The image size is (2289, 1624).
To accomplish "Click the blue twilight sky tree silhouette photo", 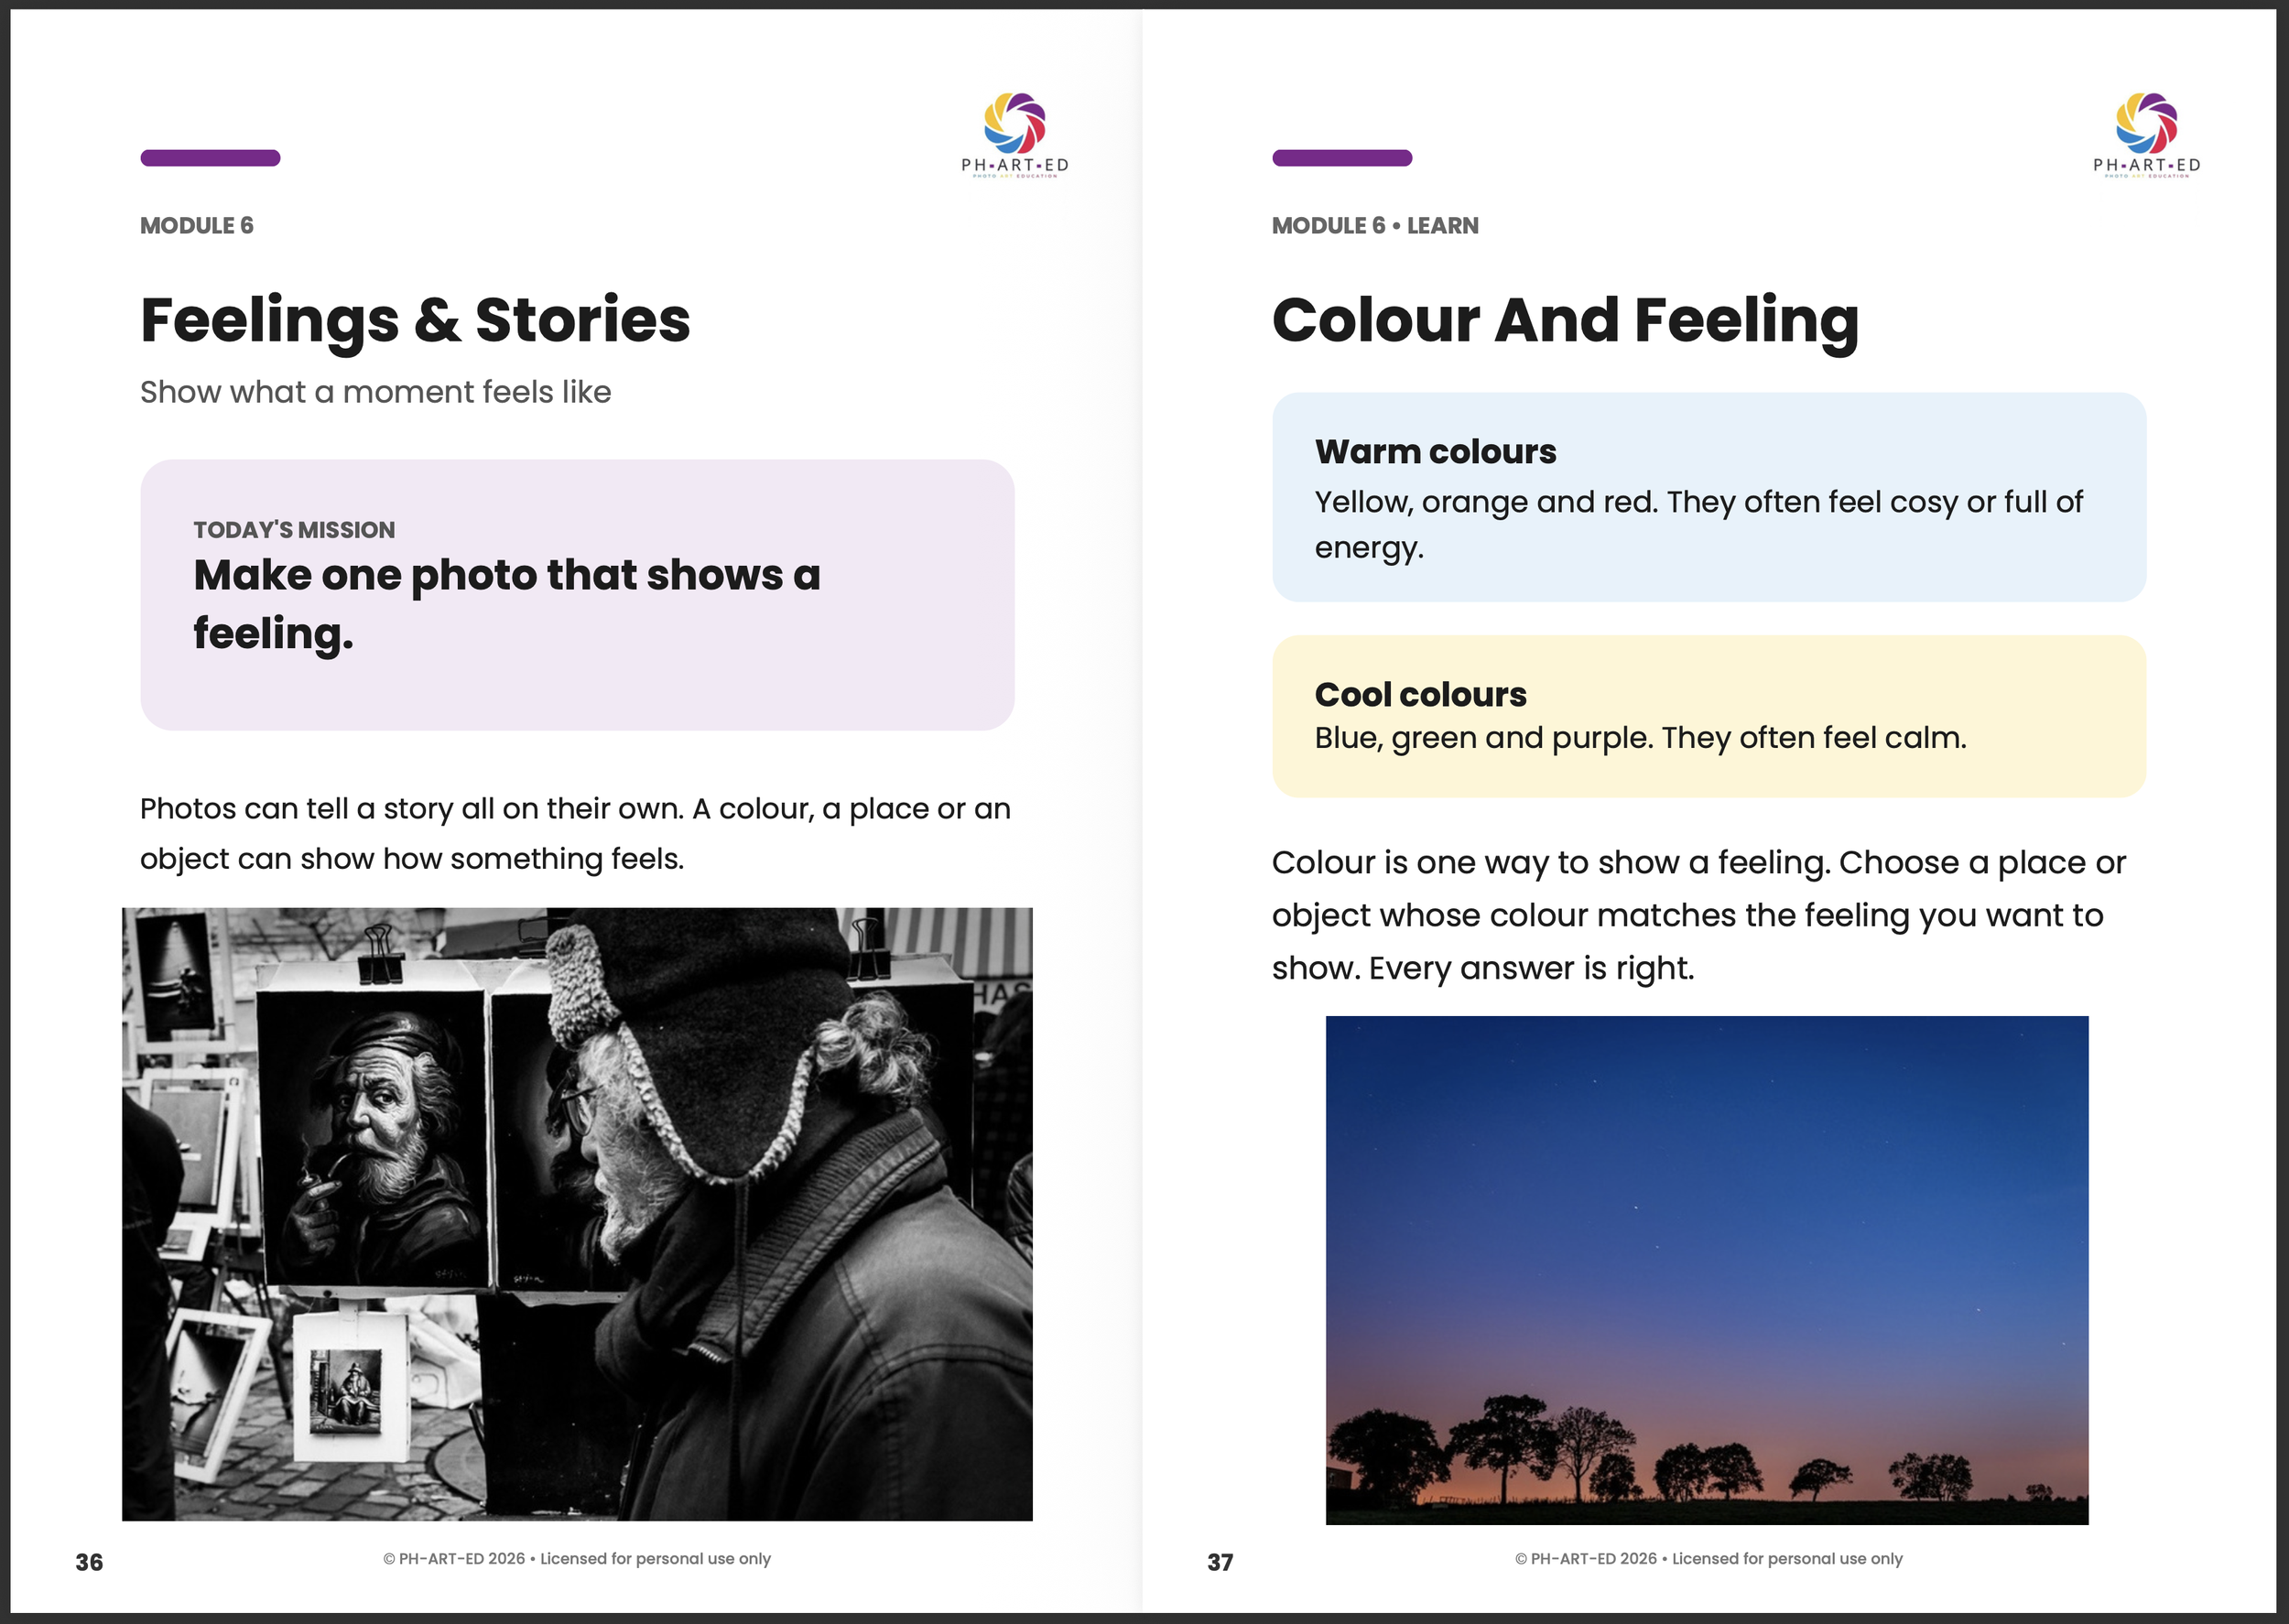I will [x=1707, y=1270].
